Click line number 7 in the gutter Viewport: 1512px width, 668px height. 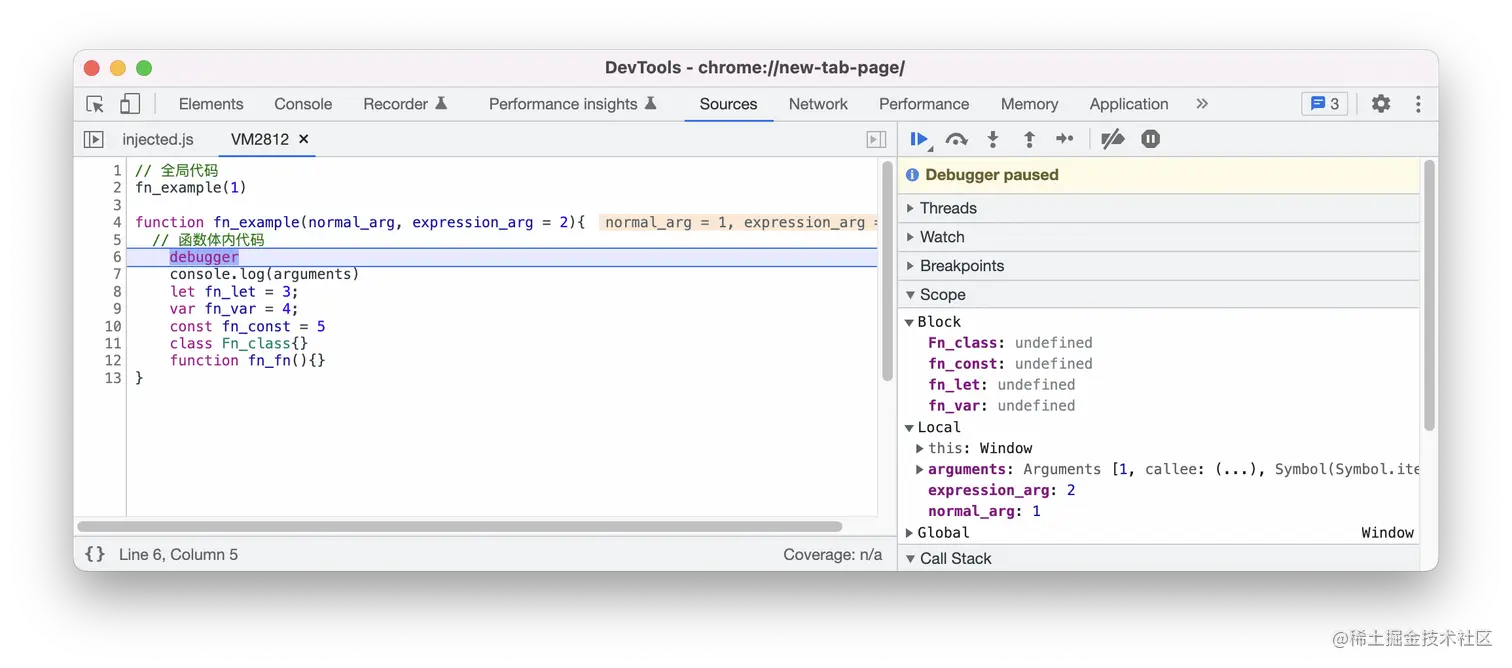pos(116,274)
